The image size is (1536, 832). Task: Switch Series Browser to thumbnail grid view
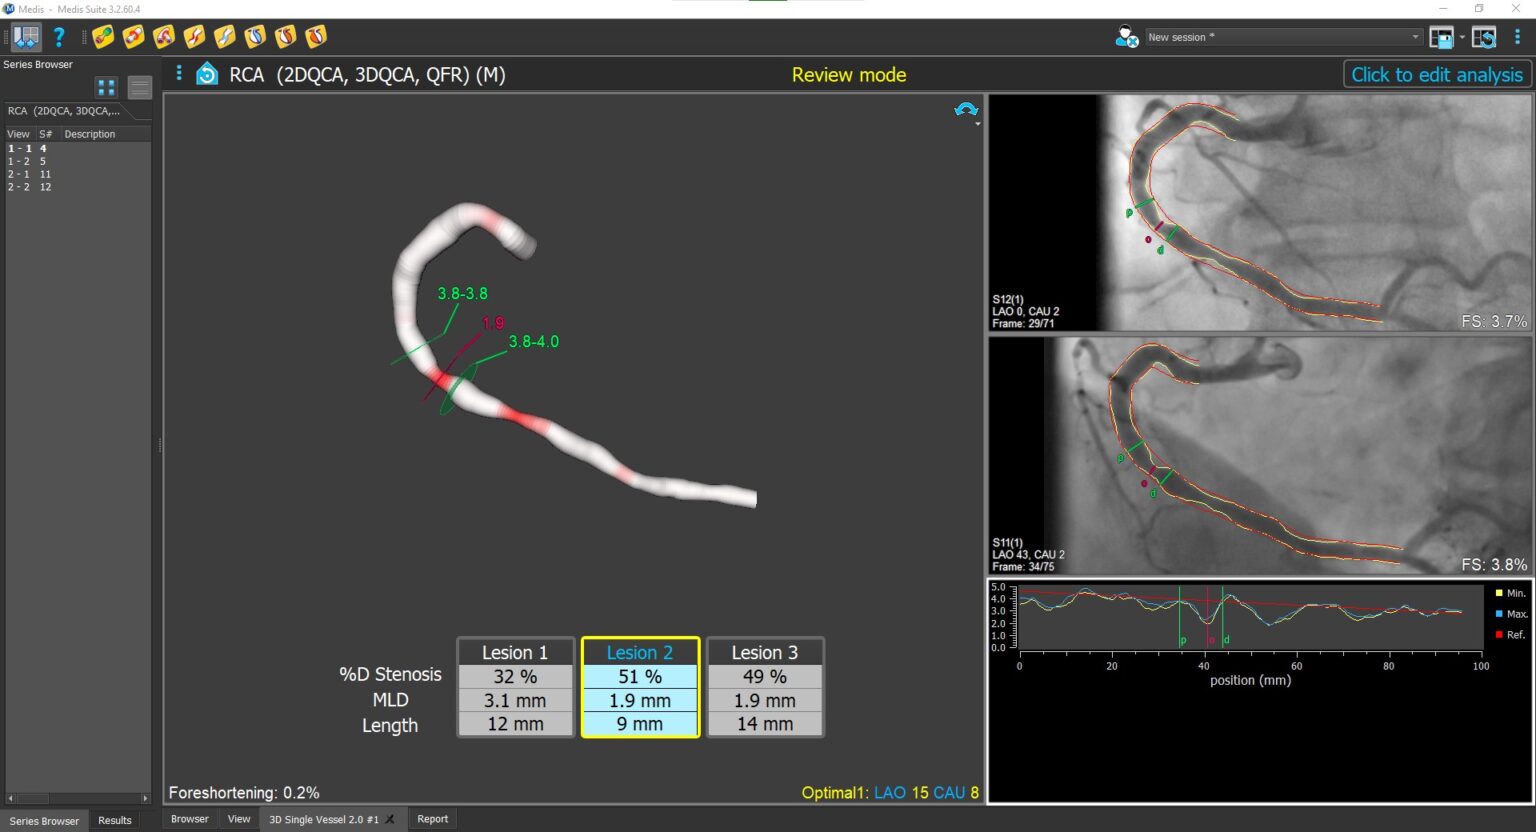106,87
